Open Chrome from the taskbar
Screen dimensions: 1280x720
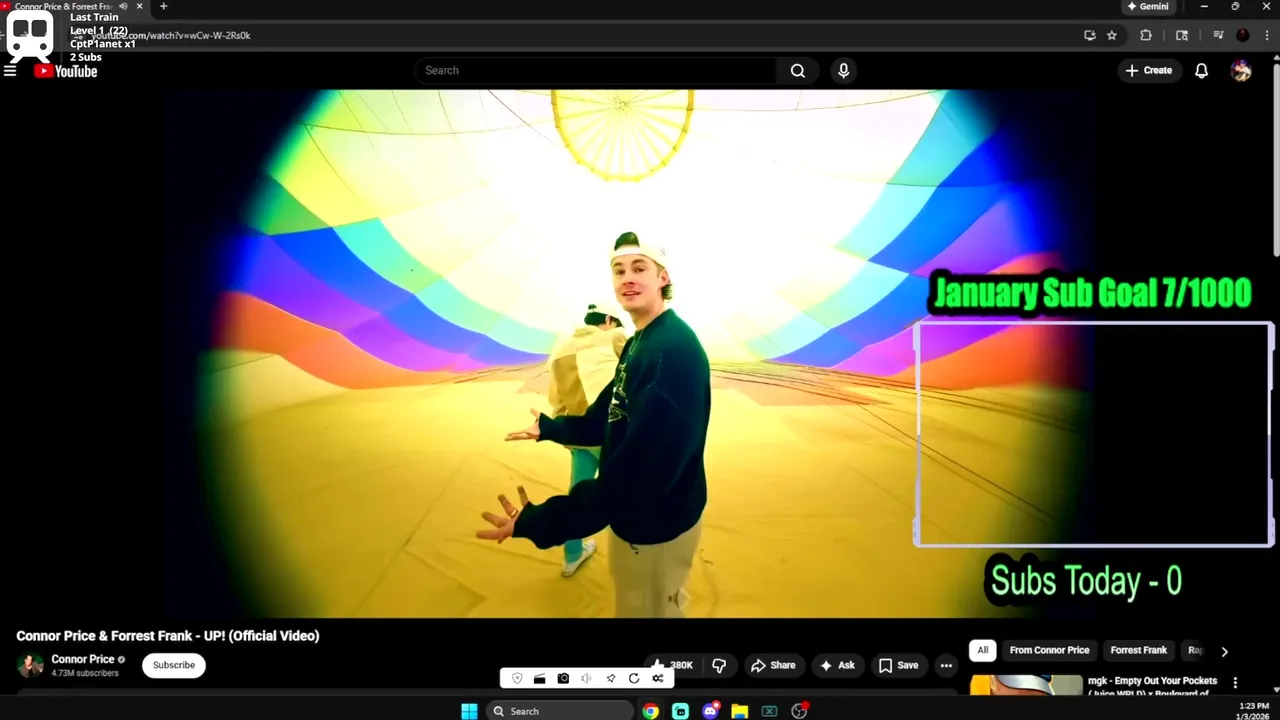click(x=651, y=711)
